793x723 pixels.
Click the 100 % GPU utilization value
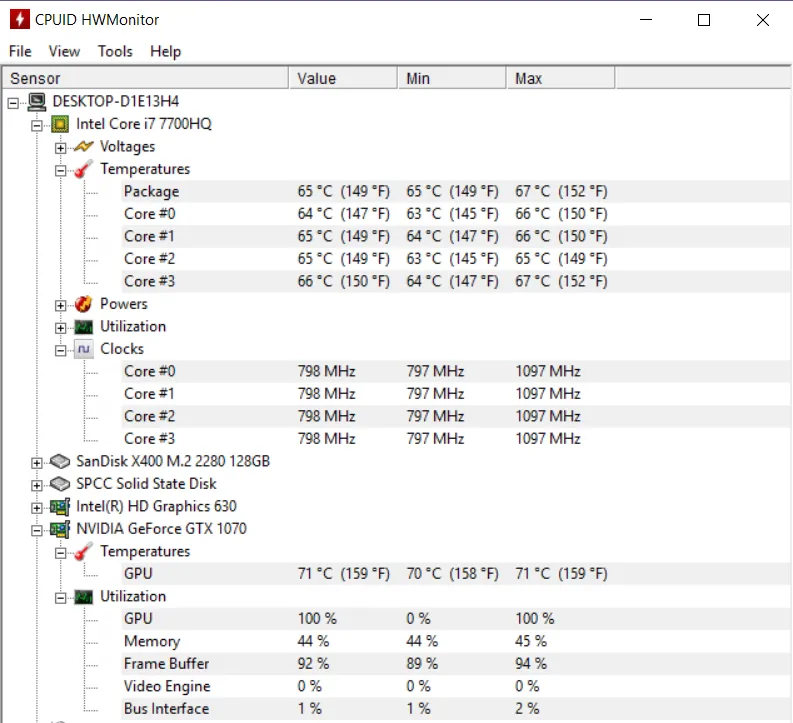tap(317, 619)
